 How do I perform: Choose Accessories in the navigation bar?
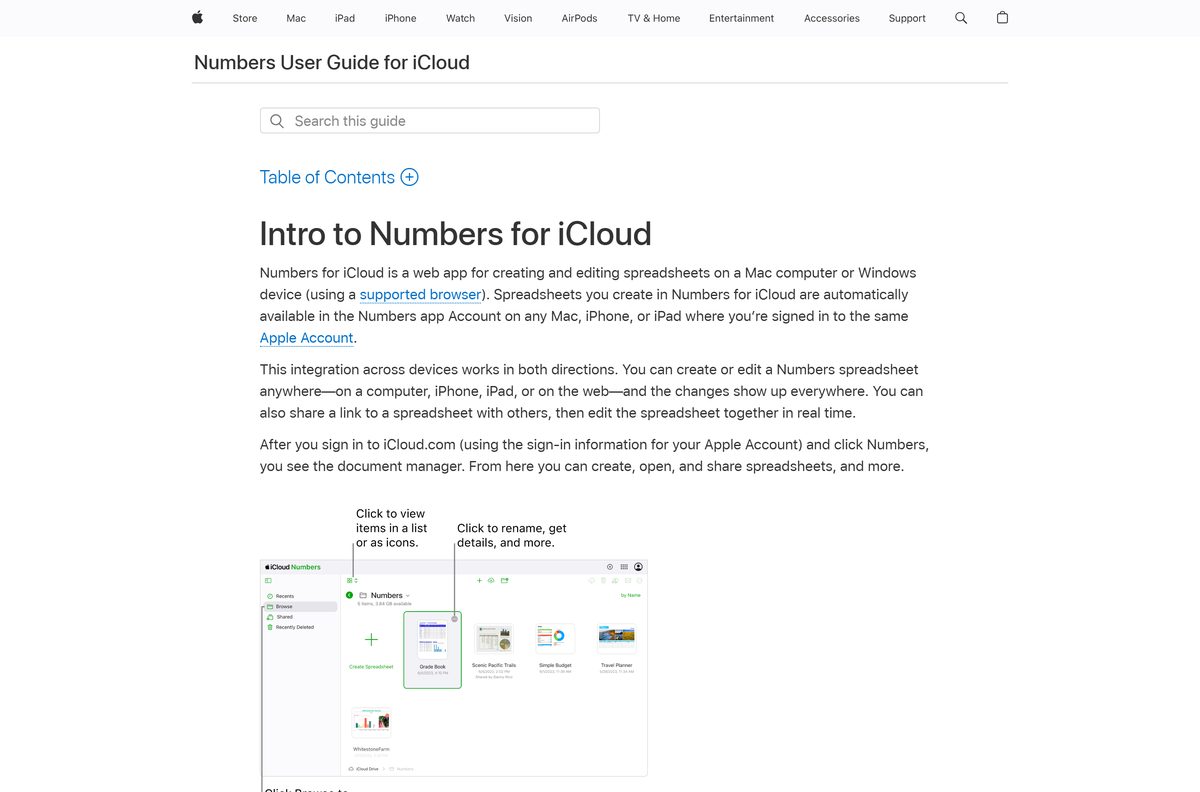[832, 18]
